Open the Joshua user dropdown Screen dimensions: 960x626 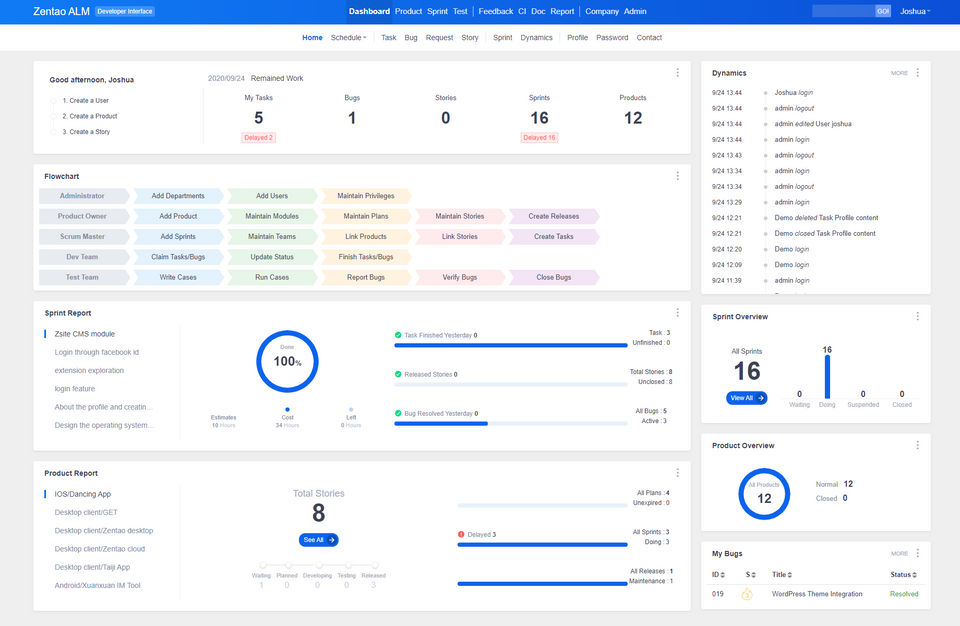click(x=914, y=11)
